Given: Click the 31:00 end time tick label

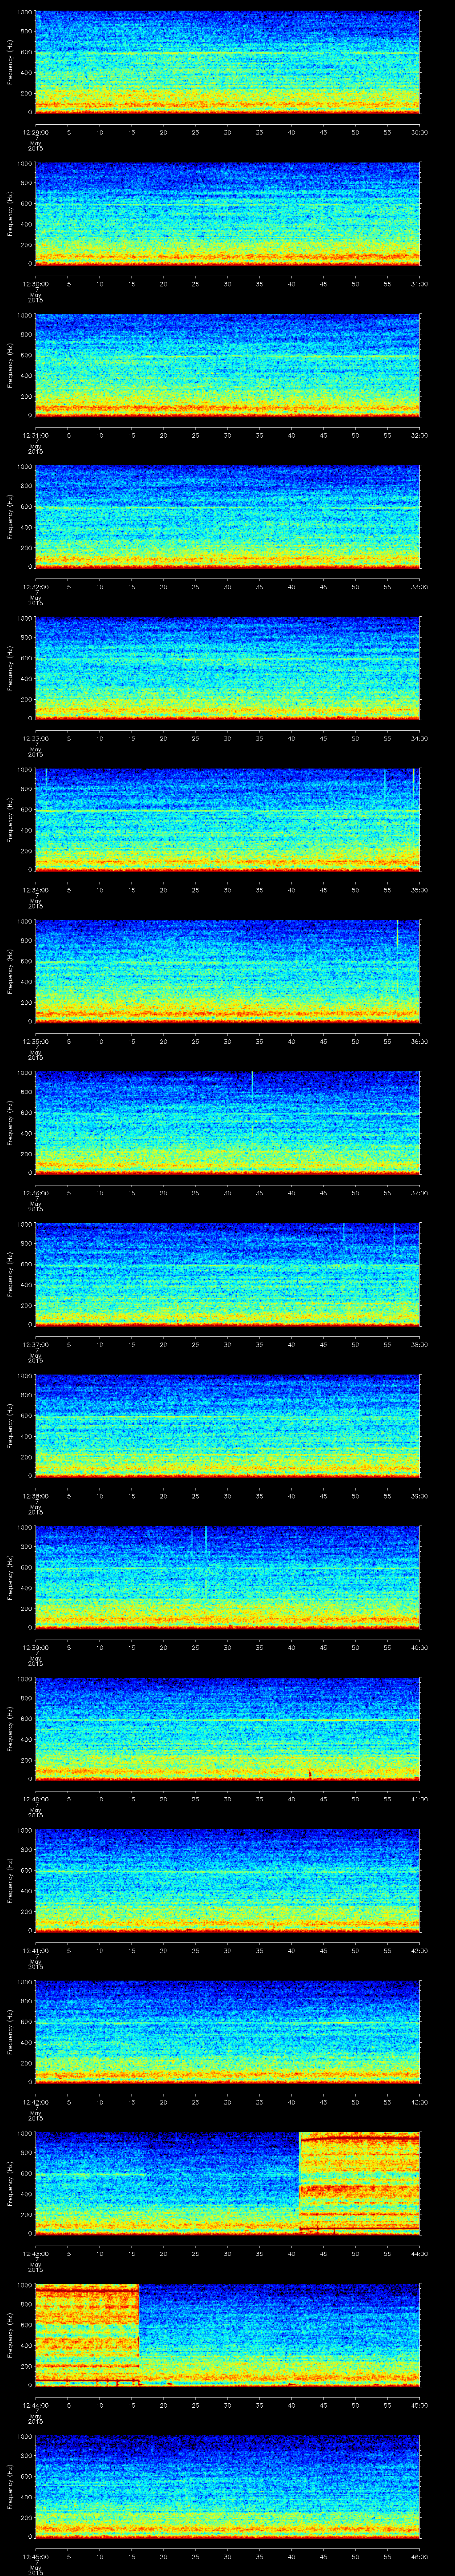Looking at the screenshot, I should 419,284.
